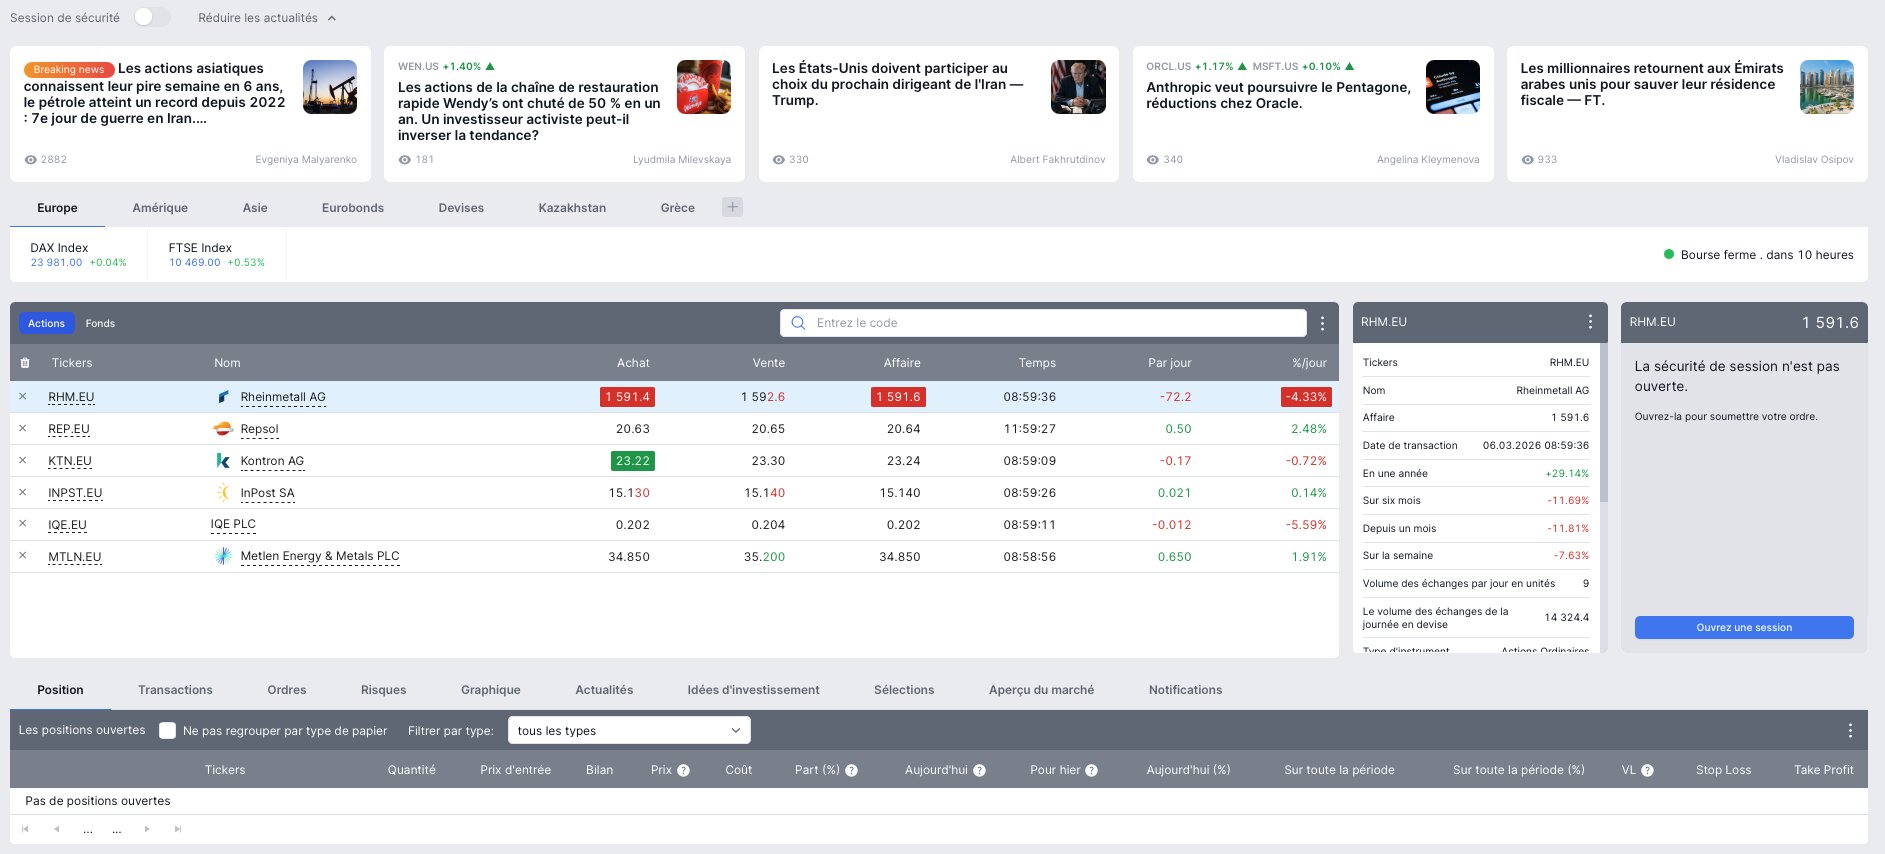Remove MTLN.EU row with X icon

coord(23,557)
